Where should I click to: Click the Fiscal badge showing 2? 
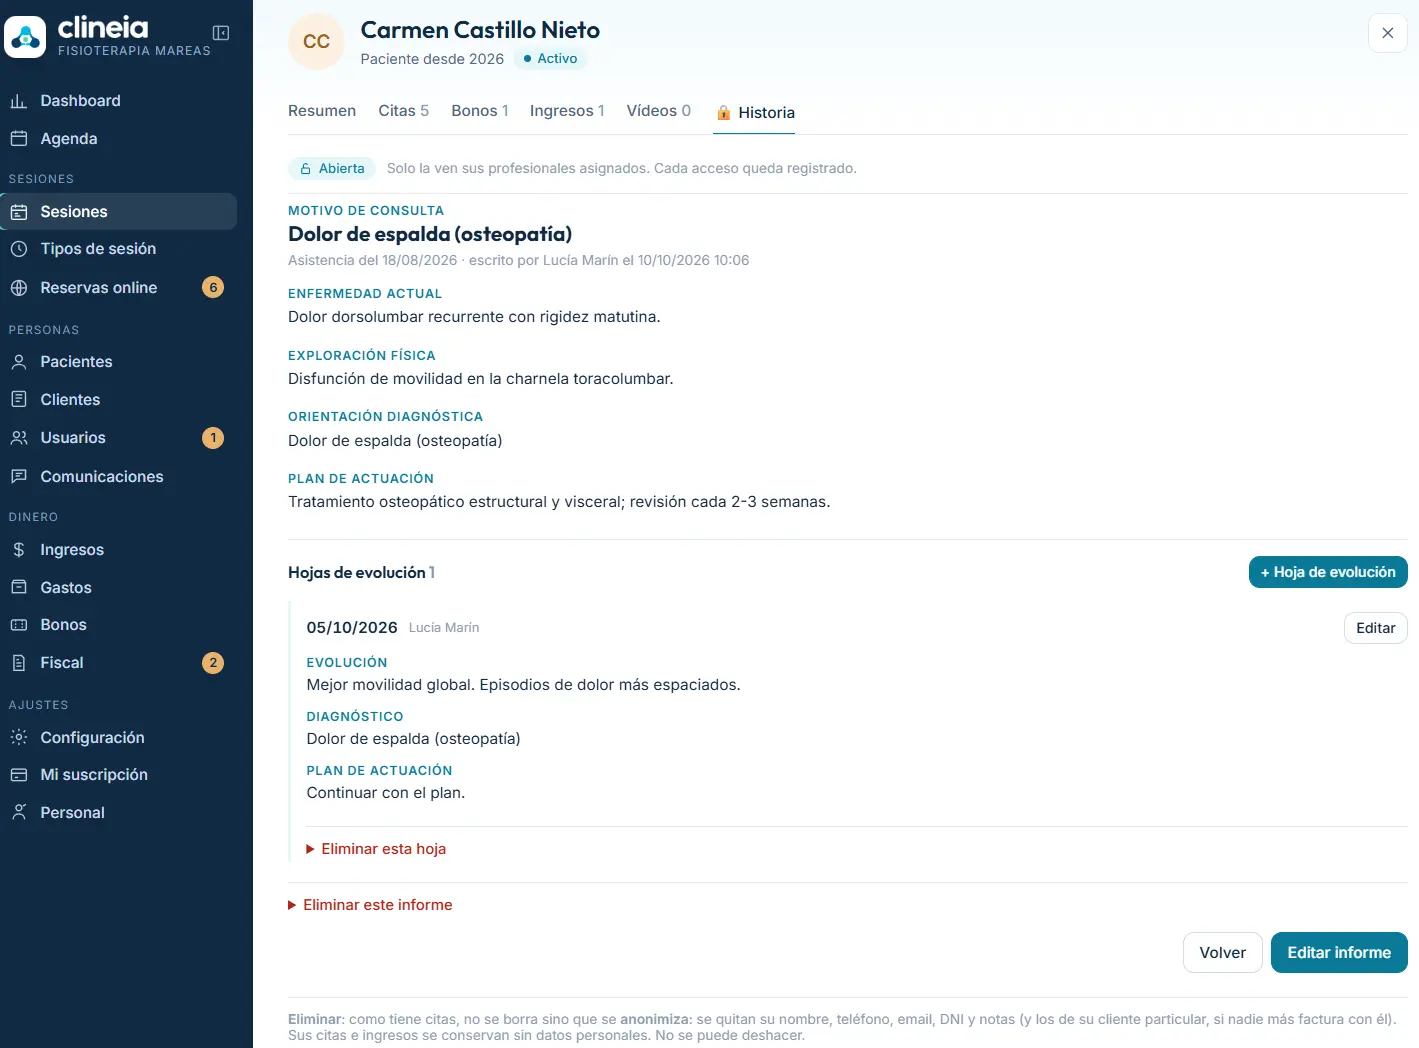[213, 663]
